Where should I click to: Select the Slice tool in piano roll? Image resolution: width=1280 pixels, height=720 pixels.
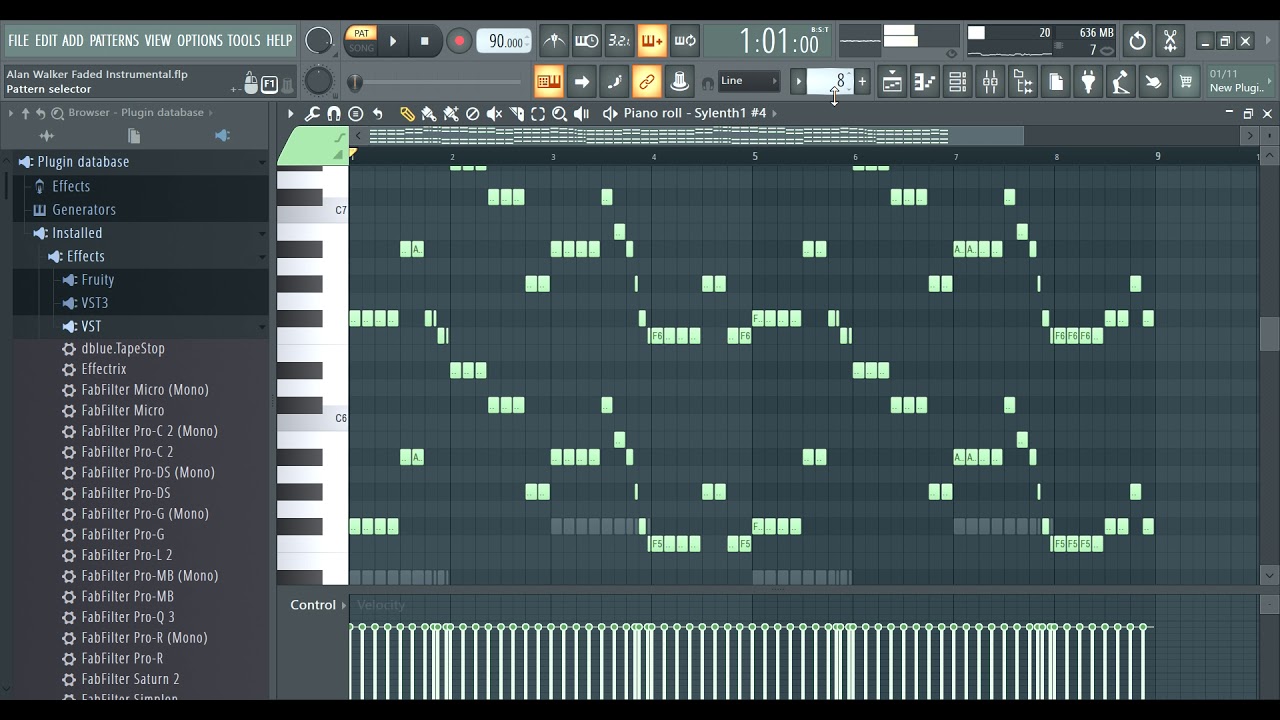tap(516, 113)
